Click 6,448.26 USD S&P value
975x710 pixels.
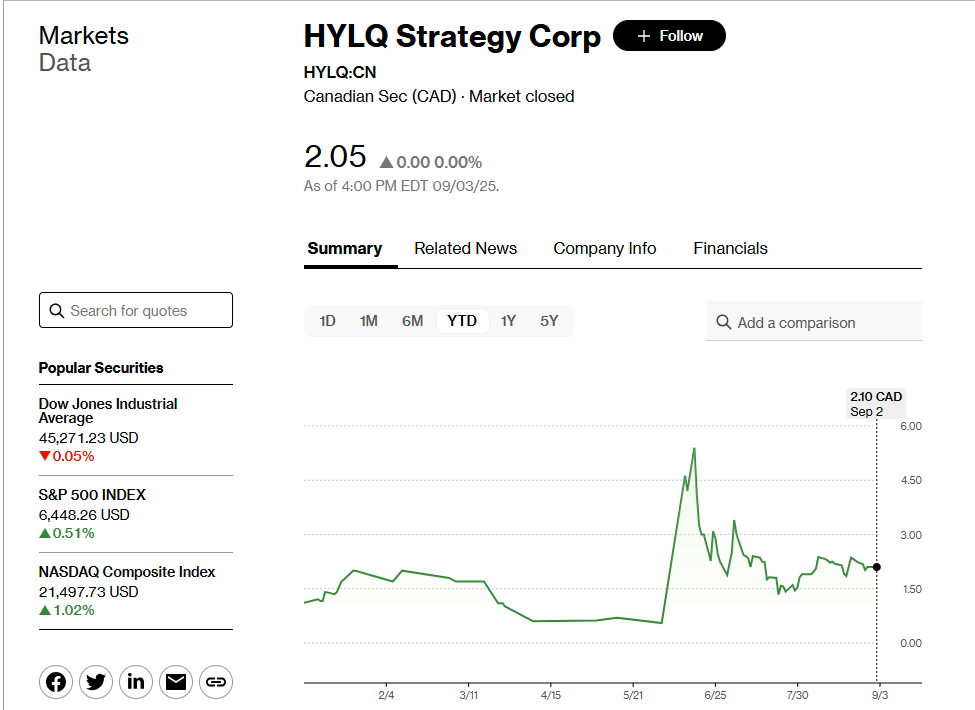pyautogui.click(x=84, y=515)
